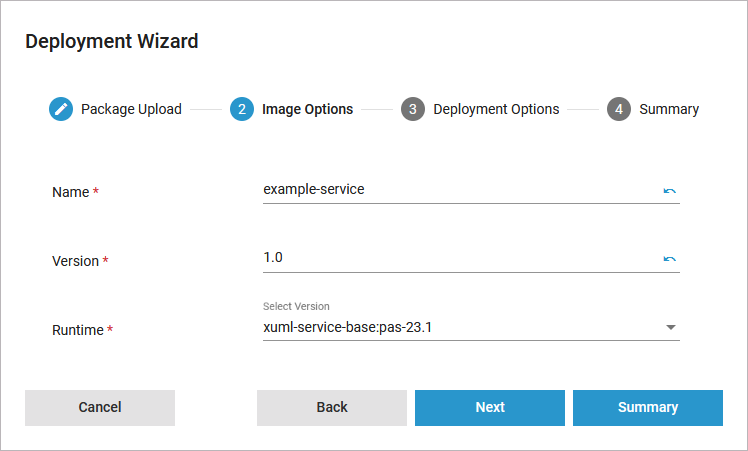Image resolution: width=748 pixels, height=451 pixels.
Task: Open the xuml-service-base:pas-23.1 runtime selector
Action: 460,327
